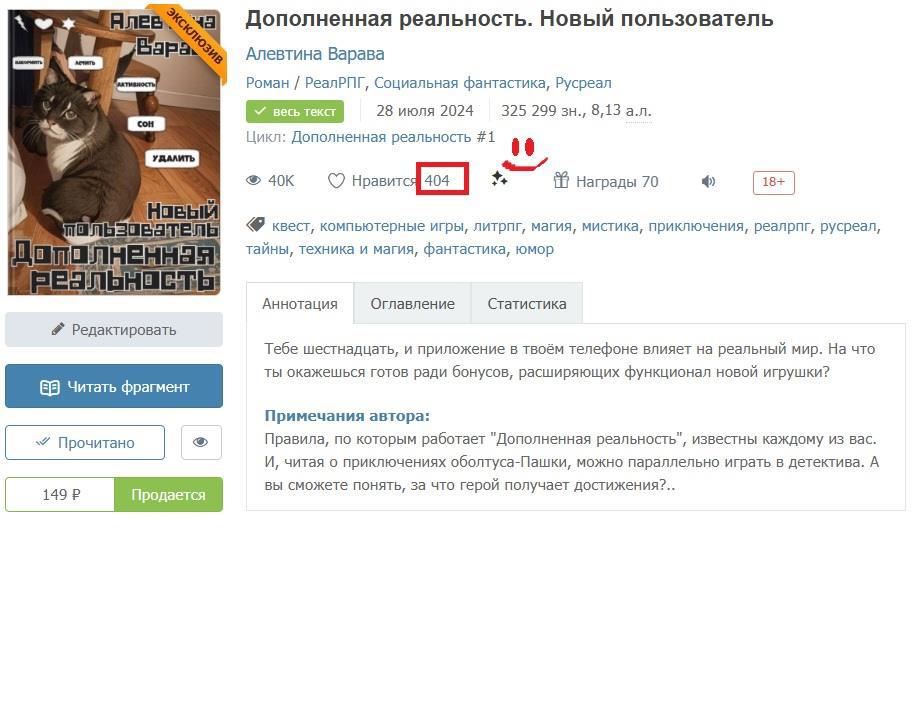Open the Статистика tab
Screen dimensions: 917x725
coord(526,303)
